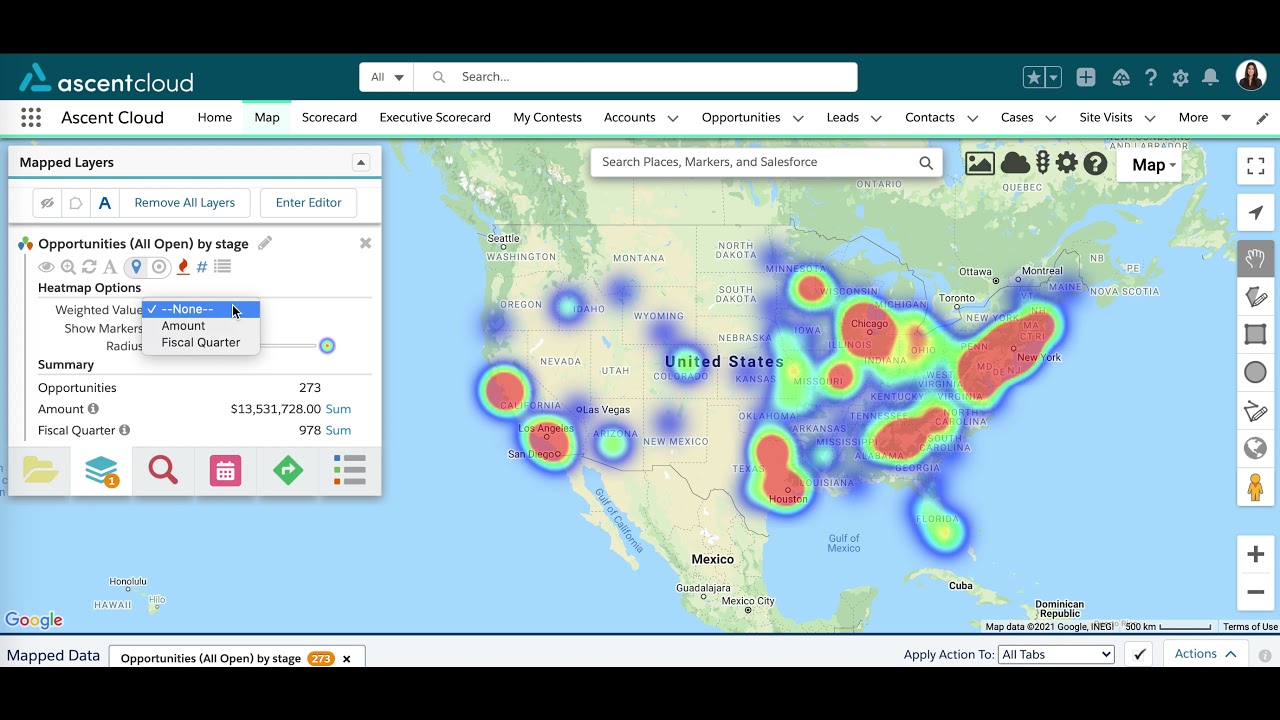
Task: Zoom out on the map
Action: pos(1256,592)
